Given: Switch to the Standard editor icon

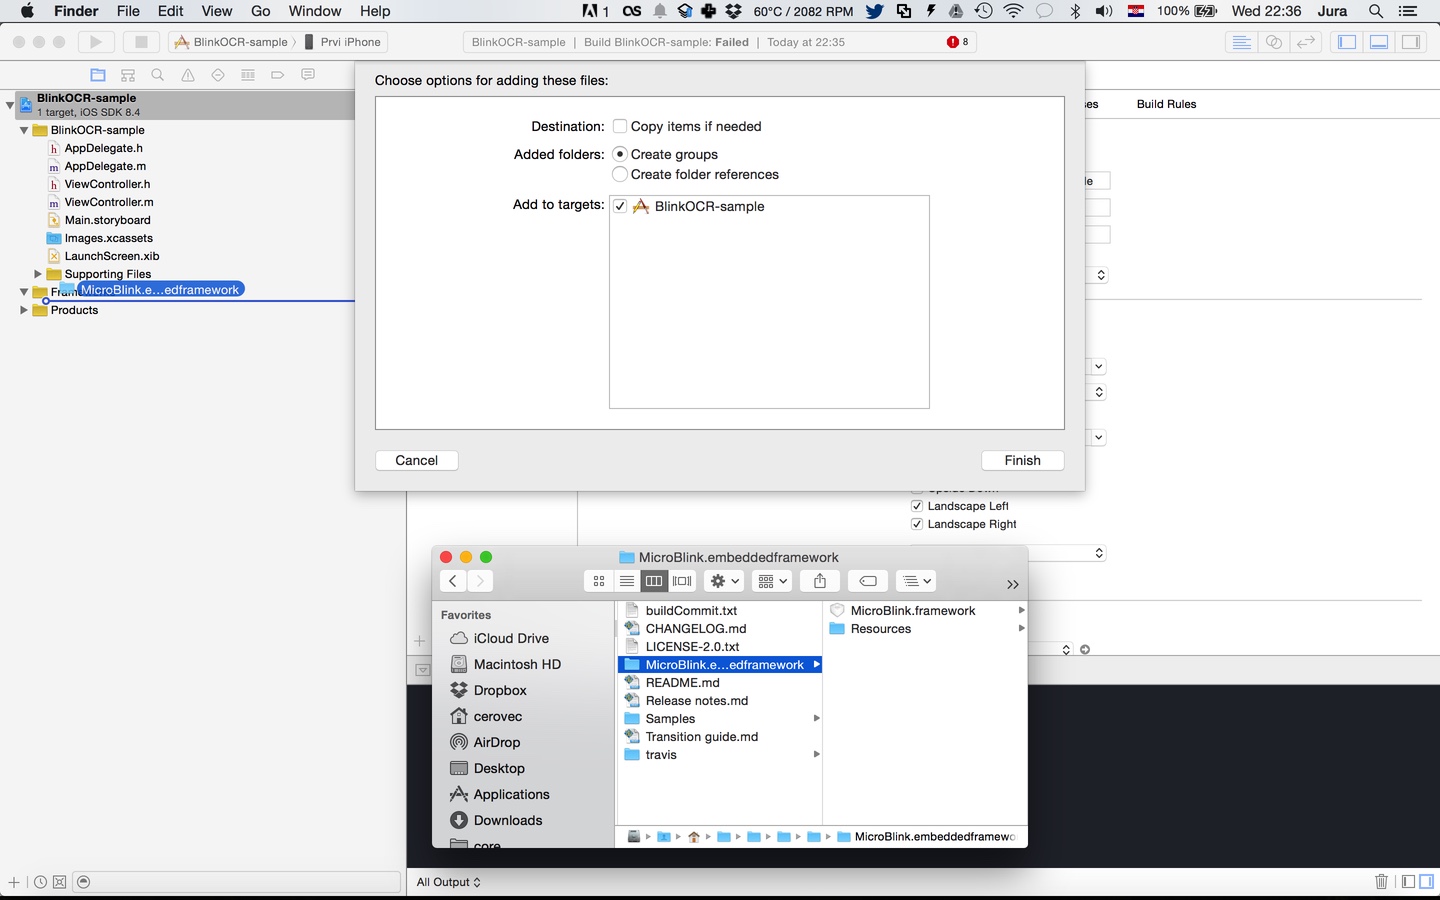Looking at the screenshot, I should (1241, 42).
